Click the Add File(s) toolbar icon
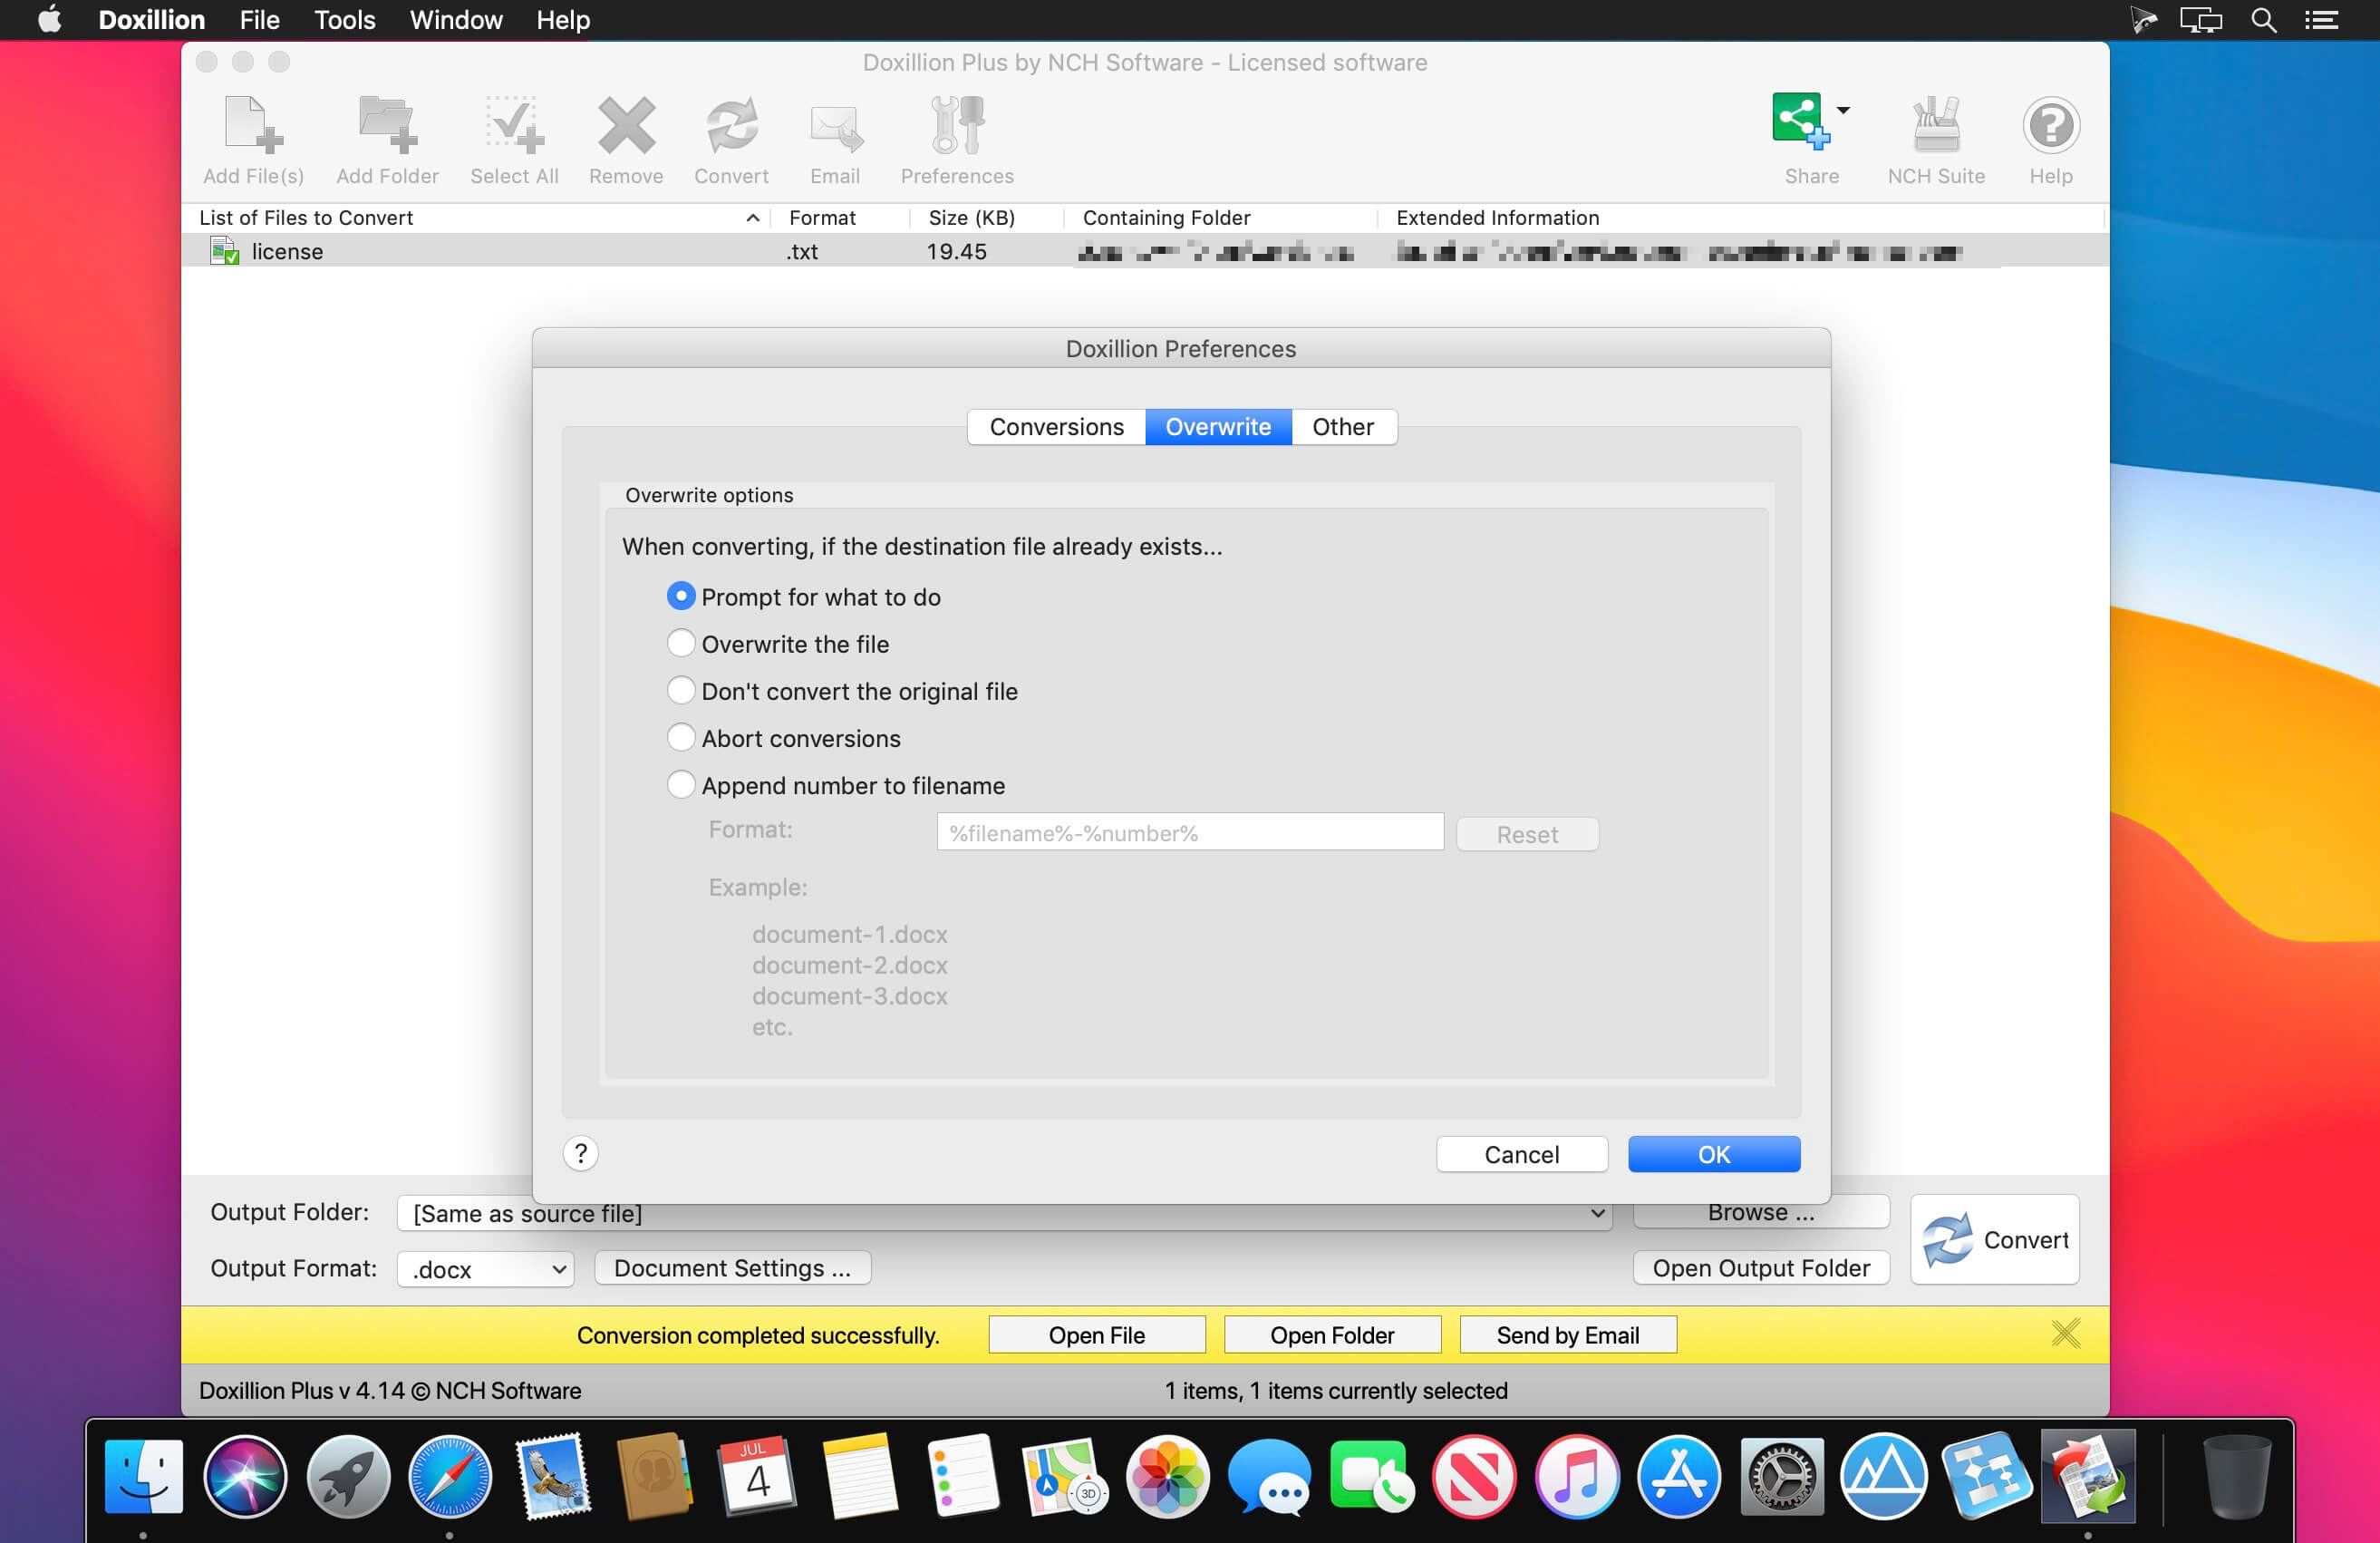This screenshot has height=1543, width=2380. (253, 126)
